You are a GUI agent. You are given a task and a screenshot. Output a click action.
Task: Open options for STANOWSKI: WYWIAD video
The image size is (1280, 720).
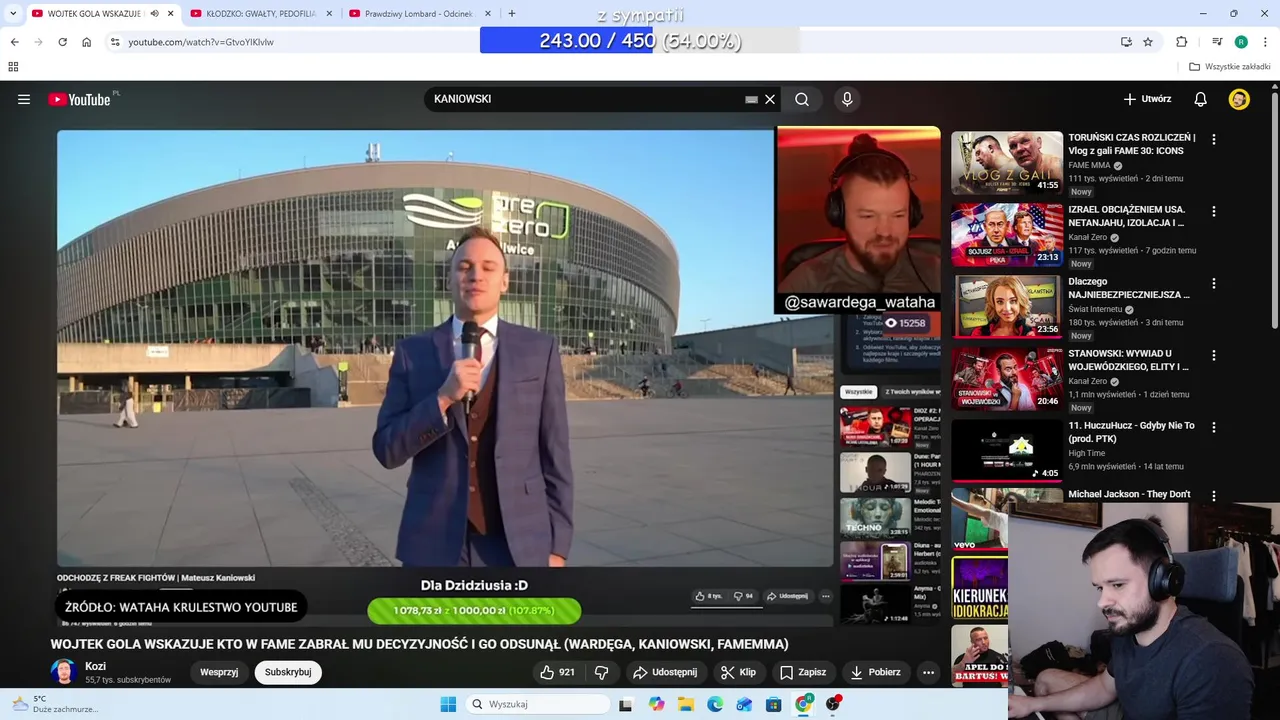click(x=1214, y=356)
